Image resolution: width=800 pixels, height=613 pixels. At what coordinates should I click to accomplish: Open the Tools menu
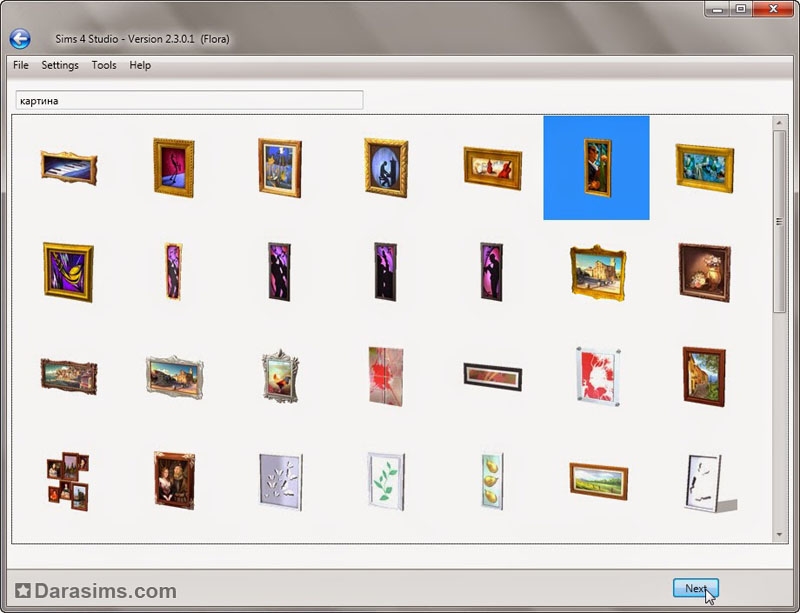pos(104,65)
